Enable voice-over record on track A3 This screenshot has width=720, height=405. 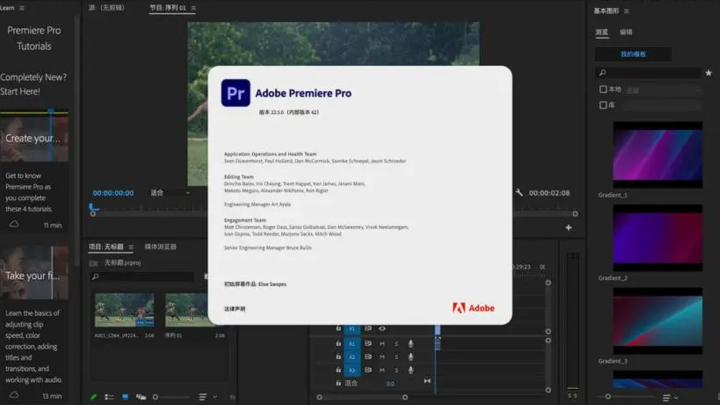[x=411, y=370]
